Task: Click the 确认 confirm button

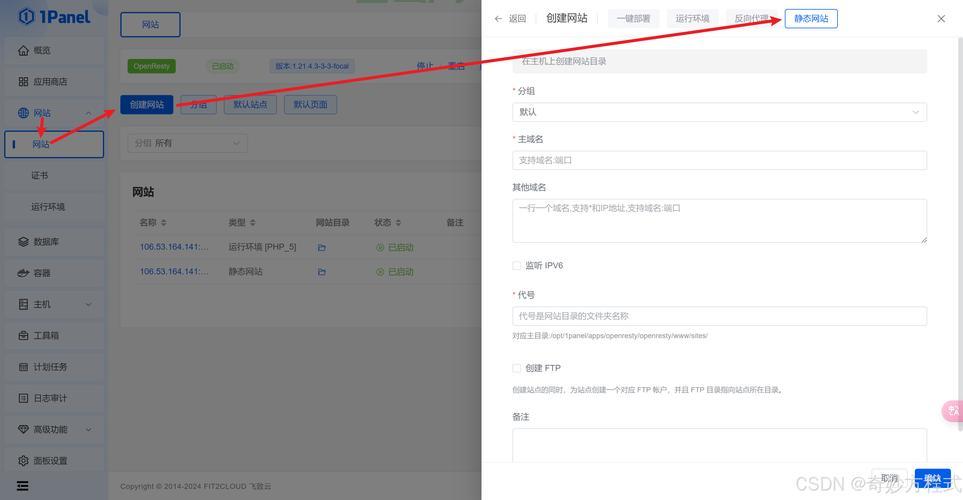Action: coord(932,479)
